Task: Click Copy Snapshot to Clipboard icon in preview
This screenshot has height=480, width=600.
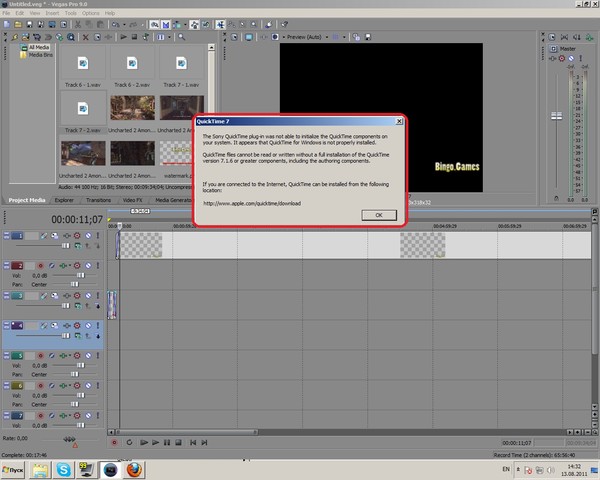Action: (357, 37)
